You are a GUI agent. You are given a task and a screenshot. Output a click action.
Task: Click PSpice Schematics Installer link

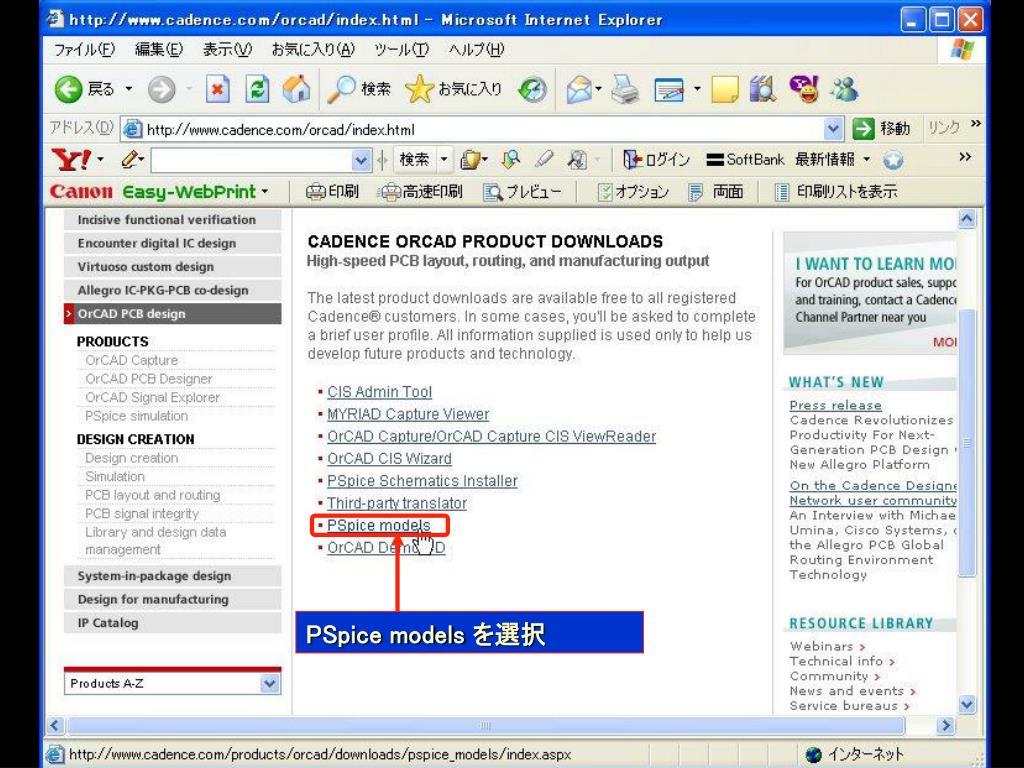click(423, 481)
